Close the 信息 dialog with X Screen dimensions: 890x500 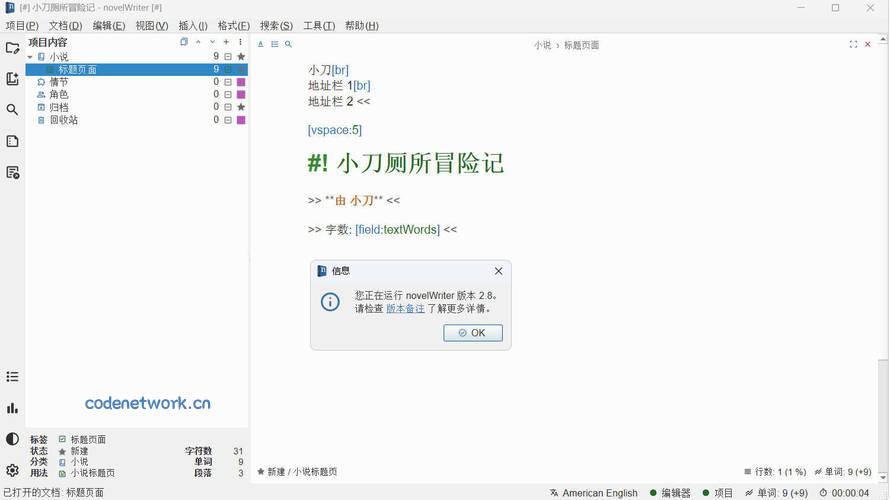[x=498, y=271]
